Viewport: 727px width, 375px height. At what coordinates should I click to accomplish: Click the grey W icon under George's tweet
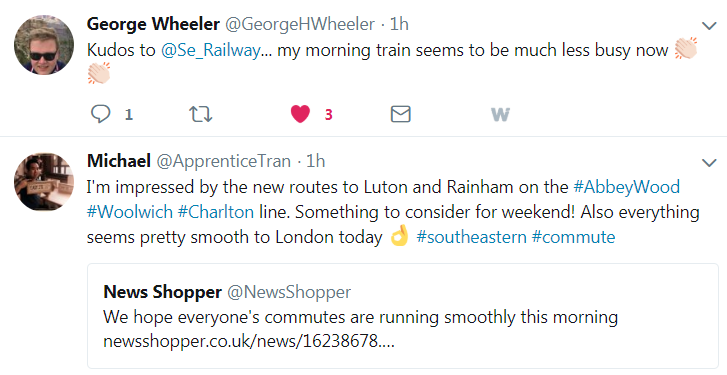(500, 114)
